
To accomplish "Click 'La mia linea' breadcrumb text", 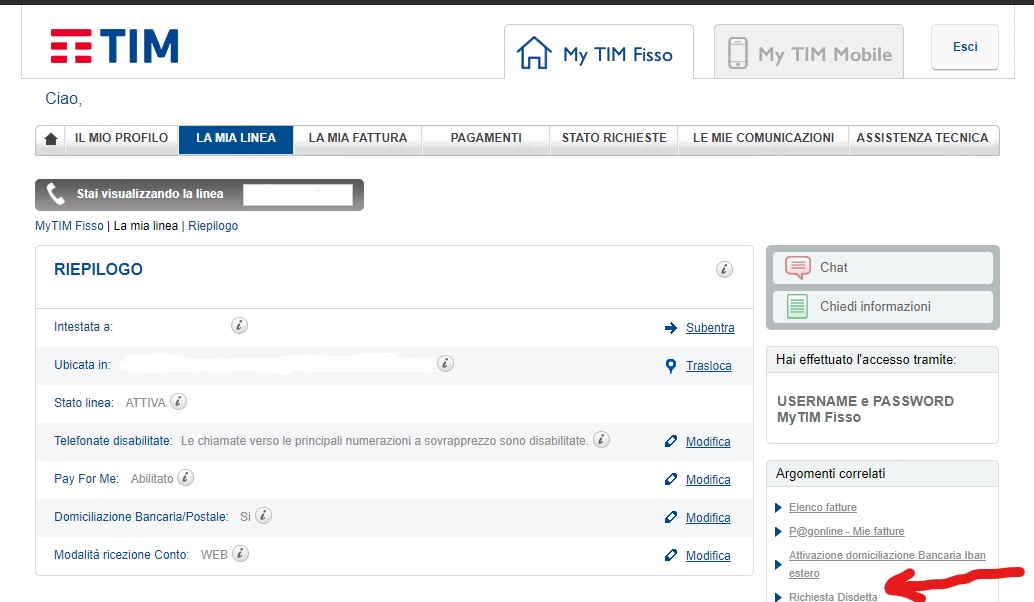I will tap(146, 226).
